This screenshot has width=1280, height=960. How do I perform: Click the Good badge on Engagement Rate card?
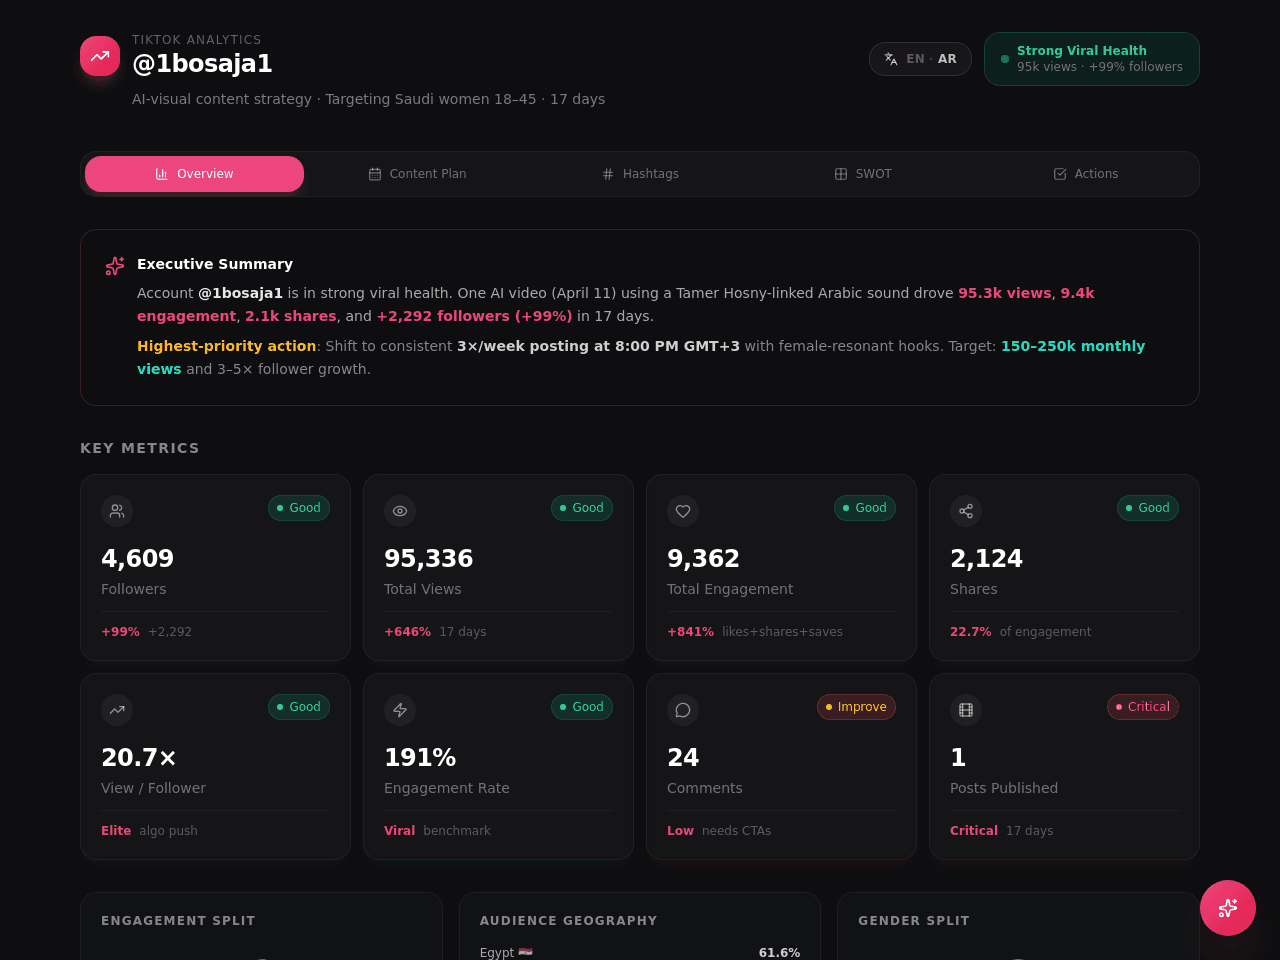pos(582,707)
